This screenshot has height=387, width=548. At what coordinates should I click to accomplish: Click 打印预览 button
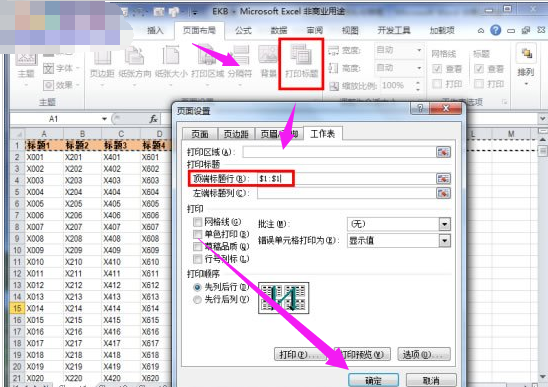(x=362, y=354)
